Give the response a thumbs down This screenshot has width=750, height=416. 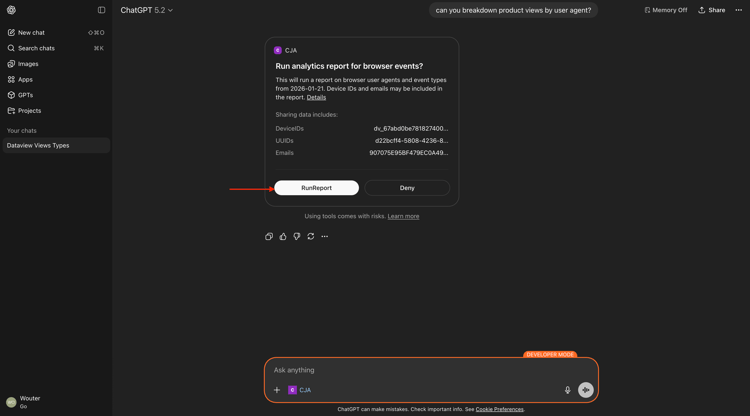click(x=297, y=236)
